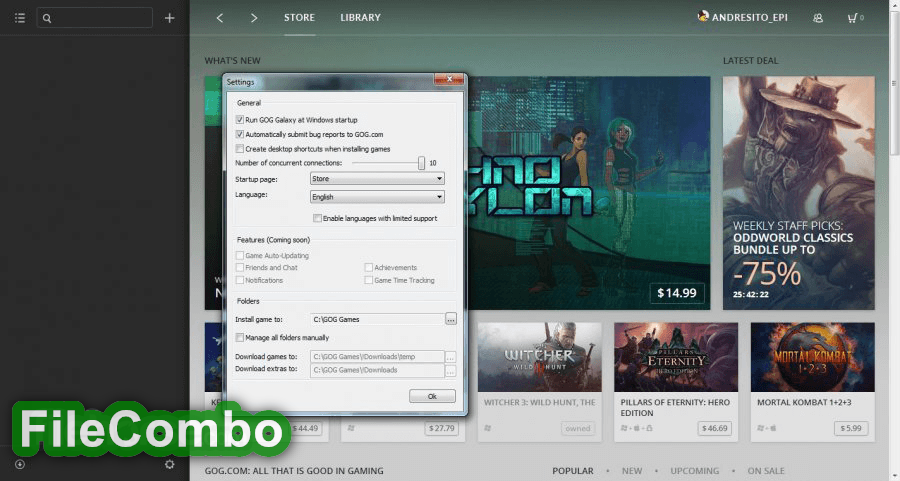Select the NEW filter
This screenshot has width=900, height=481.
pos(632,471)
